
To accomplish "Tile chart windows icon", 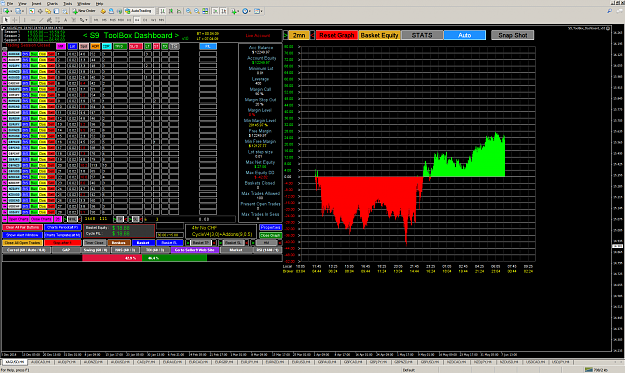I will 205,11.
